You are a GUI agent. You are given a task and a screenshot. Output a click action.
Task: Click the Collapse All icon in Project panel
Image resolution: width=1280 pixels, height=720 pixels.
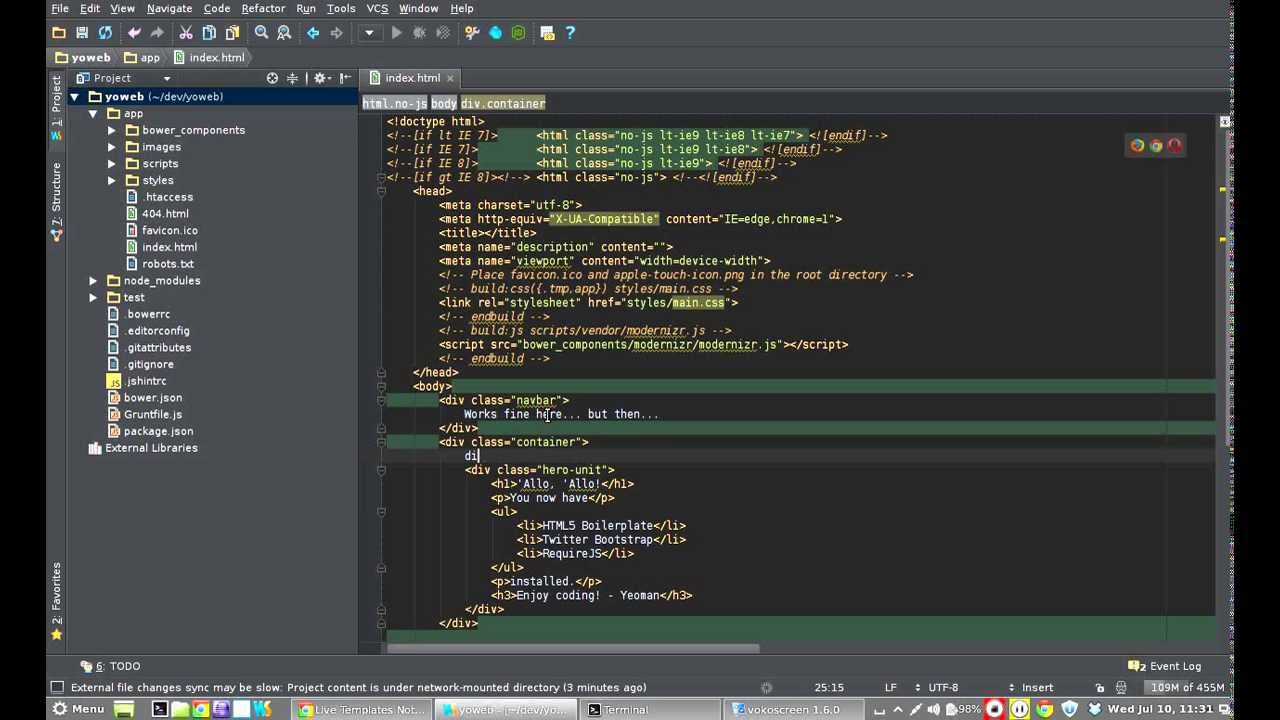(293, 78)
